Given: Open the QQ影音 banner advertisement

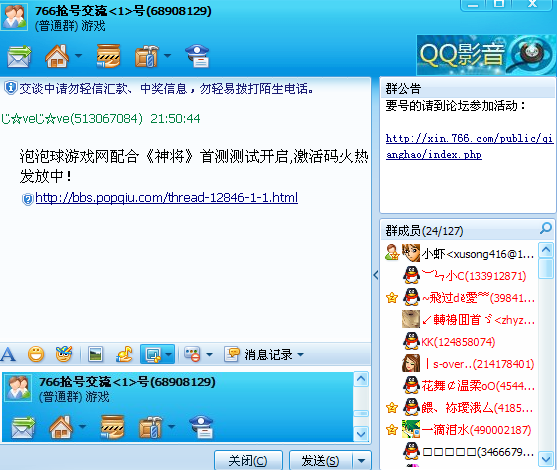Looking at the screenshot, I should point(486,55).
